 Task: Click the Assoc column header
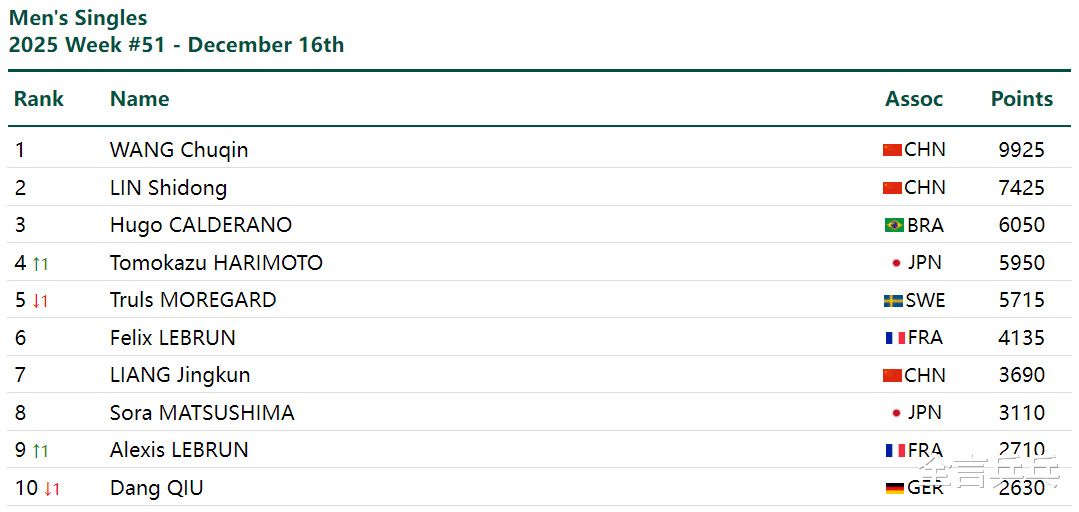click(x=914, y=99)
